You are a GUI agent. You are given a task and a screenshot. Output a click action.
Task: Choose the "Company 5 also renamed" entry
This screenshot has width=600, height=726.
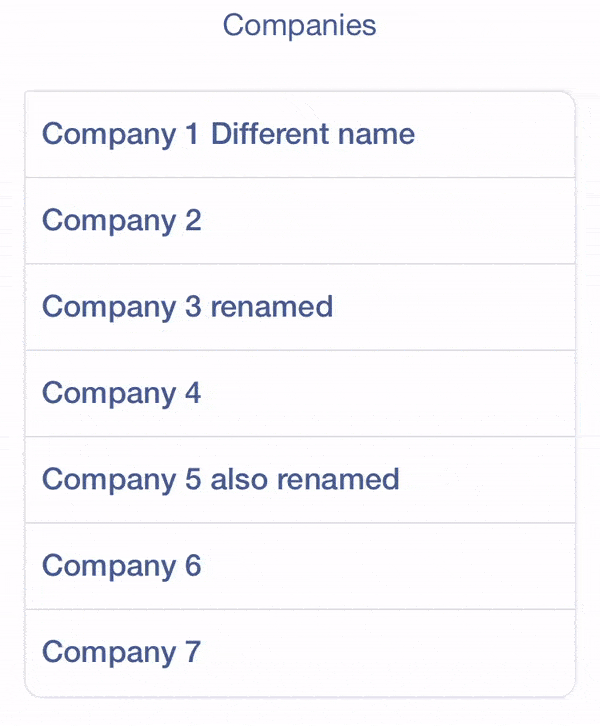300,479
